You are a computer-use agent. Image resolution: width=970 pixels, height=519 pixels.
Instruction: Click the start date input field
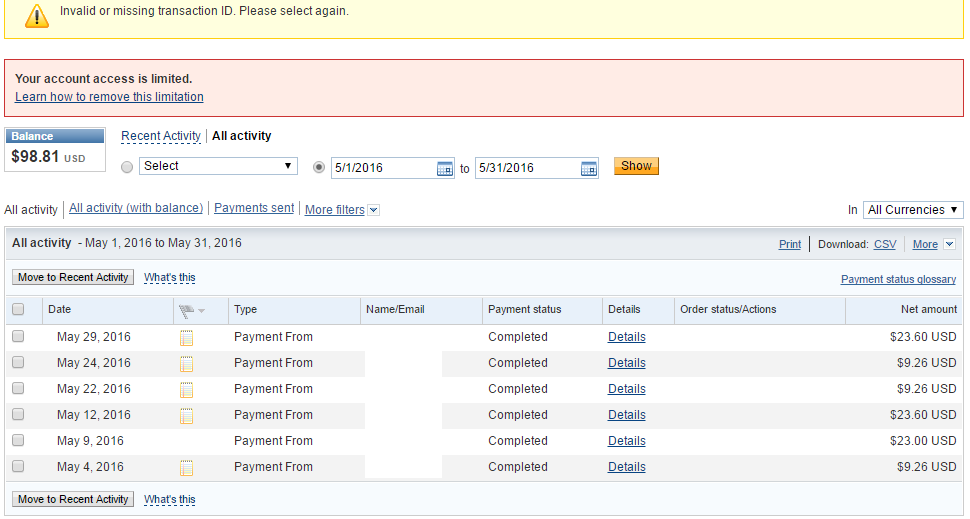(x=384, y=168)
